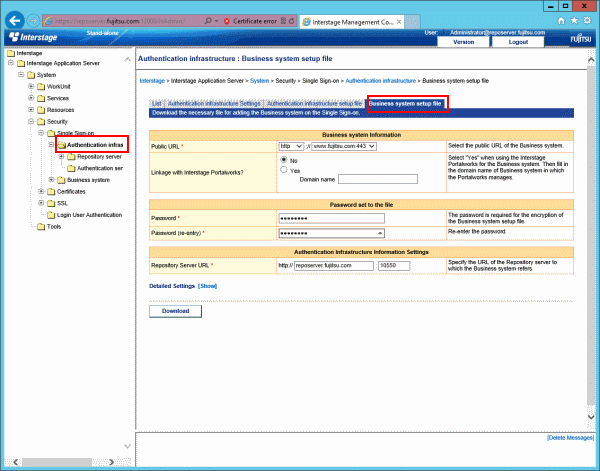
Task: Click the Download button
Action: tap(175, 311)
